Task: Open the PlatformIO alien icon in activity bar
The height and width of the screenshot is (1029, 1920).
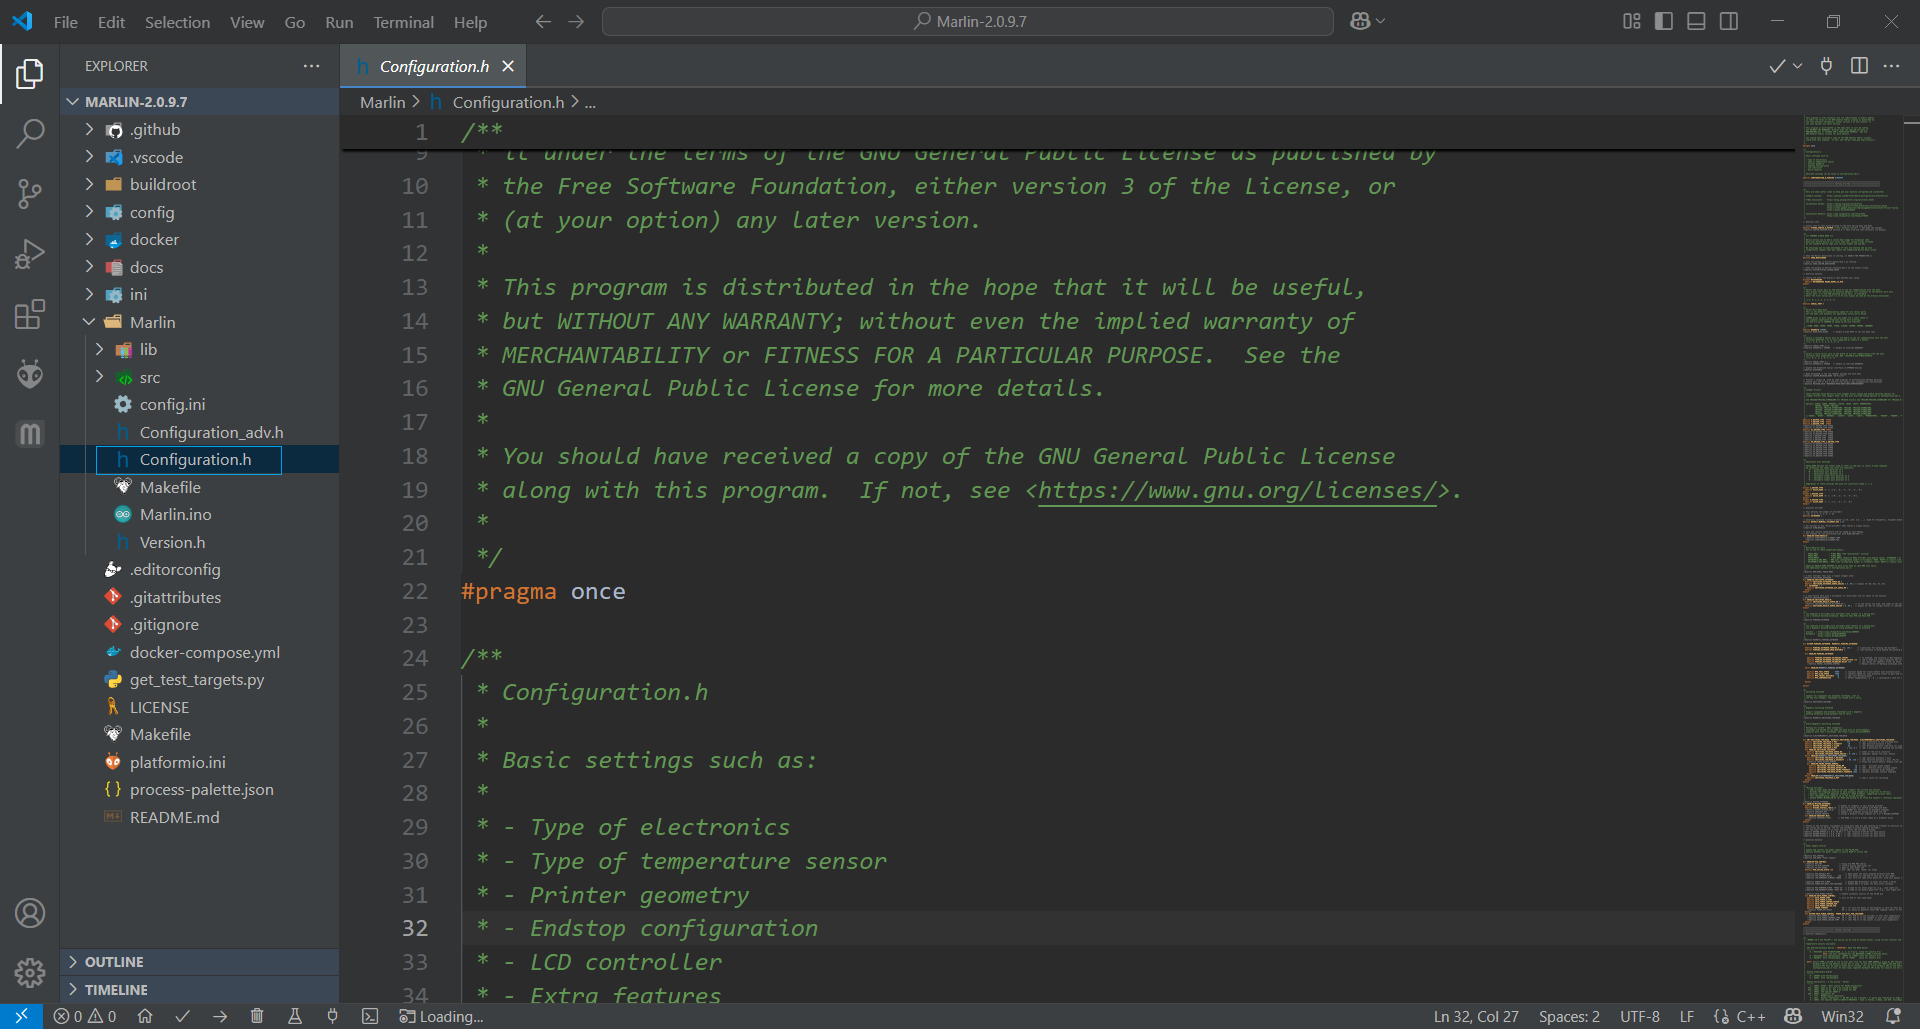Action: [x=30, y=374]
